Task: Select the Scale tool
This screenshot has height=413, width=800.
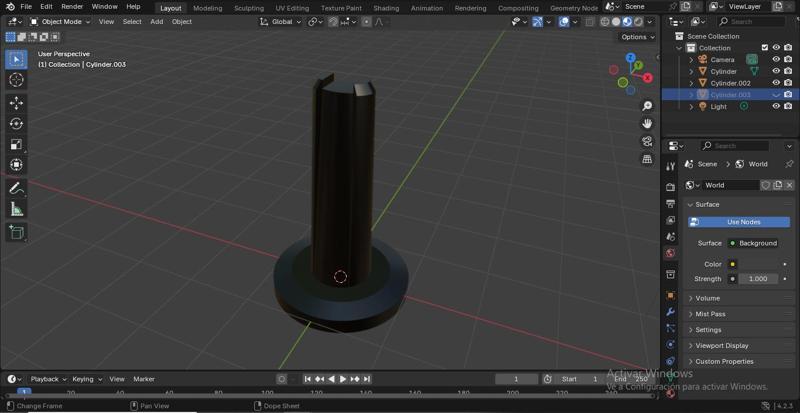Action: [x=16, y=144]
